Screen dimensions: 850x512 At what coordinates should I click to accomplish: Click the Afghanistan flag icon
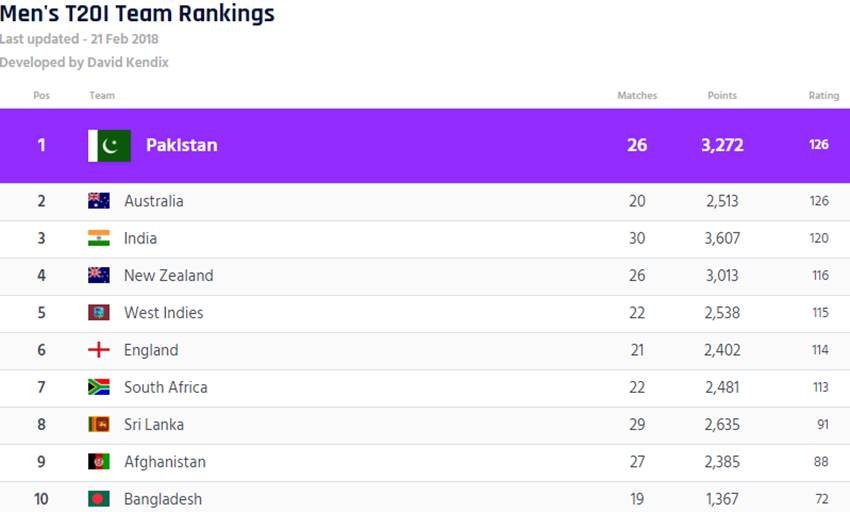tap(99, 462)
